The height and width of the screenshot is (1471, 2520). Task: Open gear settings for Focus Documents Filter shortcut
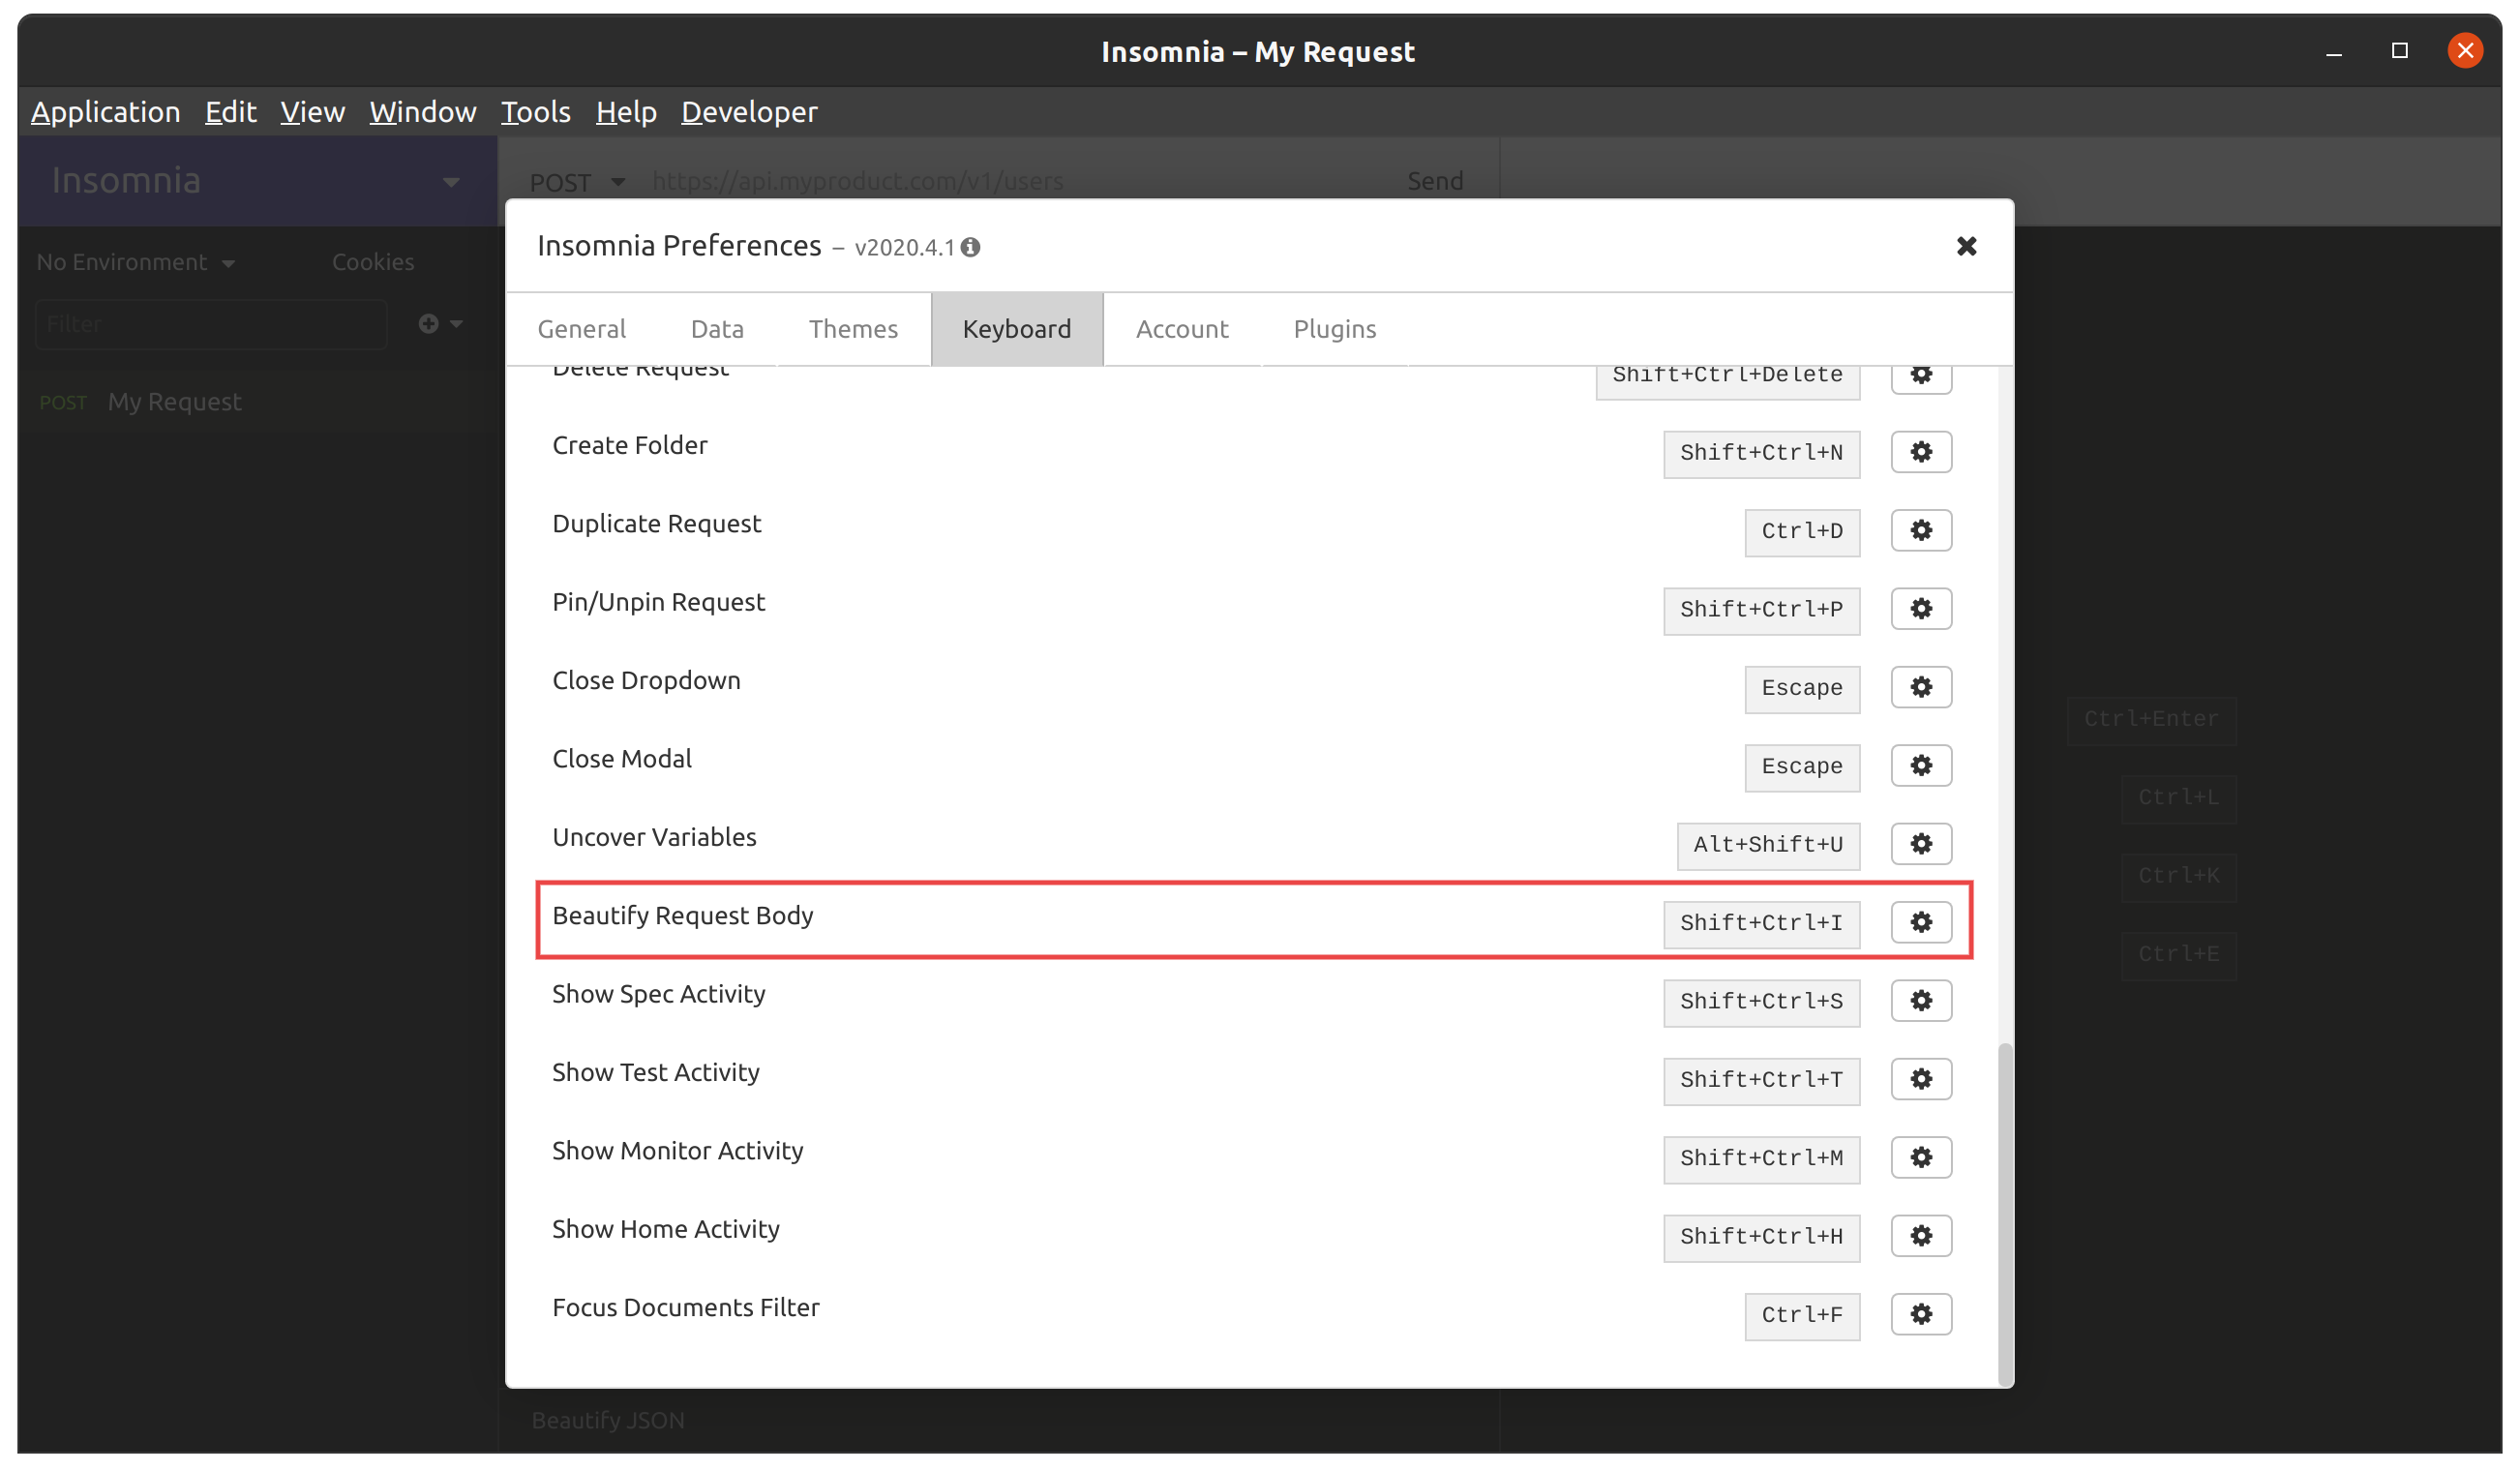pos(1921,1314)
